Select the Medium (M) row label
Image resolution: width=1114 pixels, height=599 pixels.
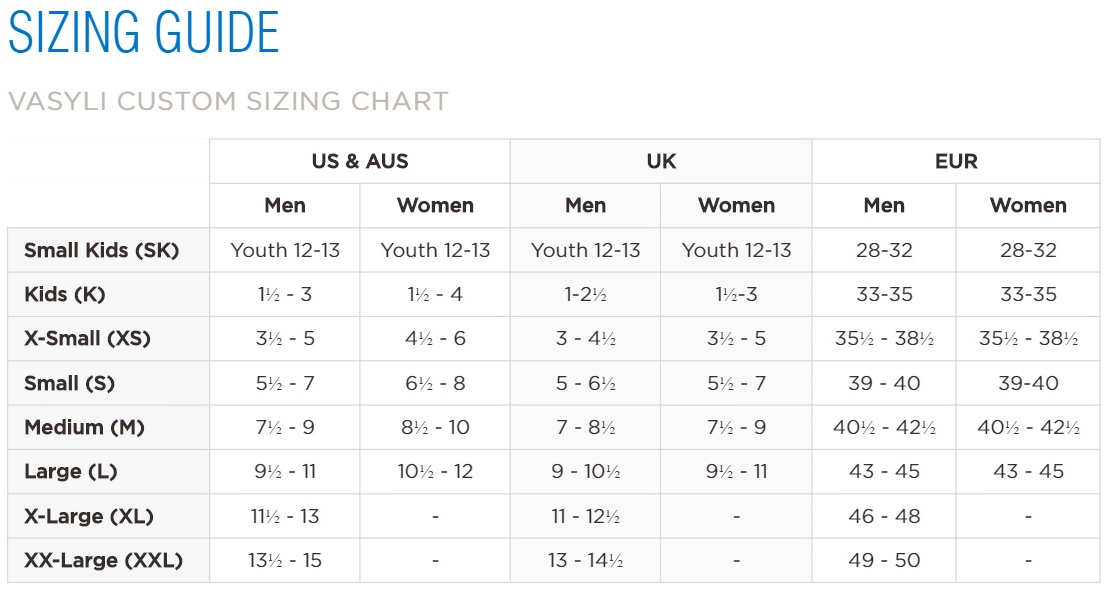[85, 427]
